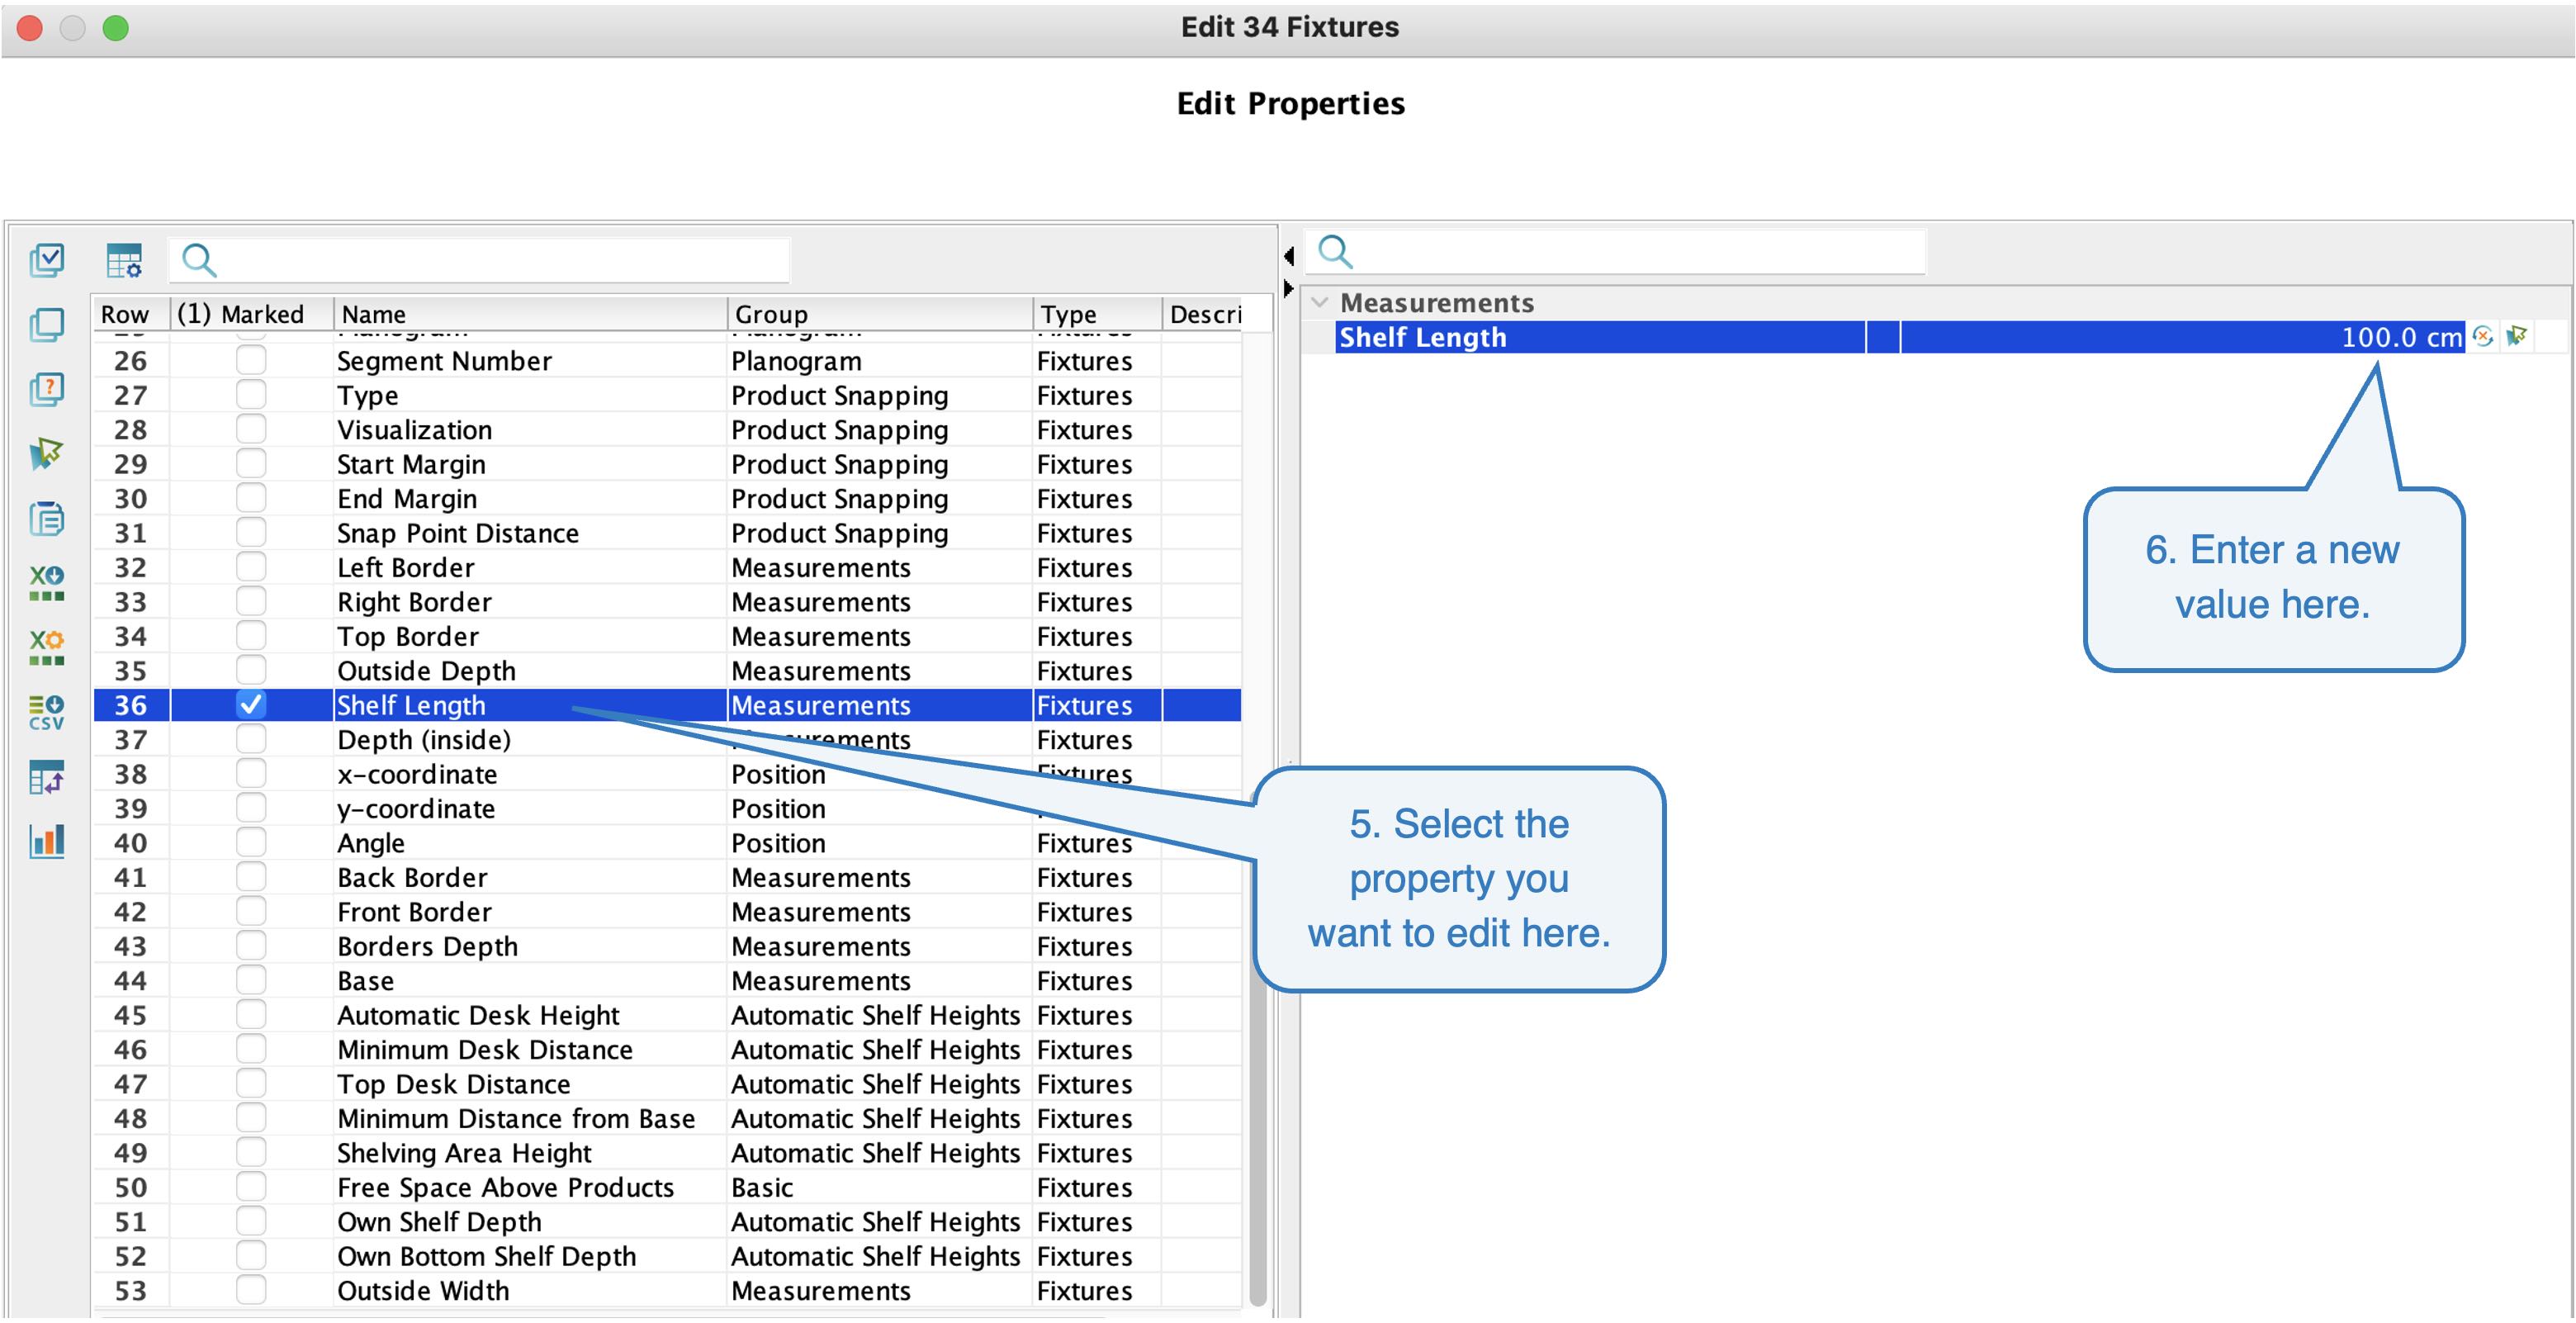Mark the Left Border row checkbox
The width and height of the screenshot is (2576, 1323).
(x=251, y=567)
